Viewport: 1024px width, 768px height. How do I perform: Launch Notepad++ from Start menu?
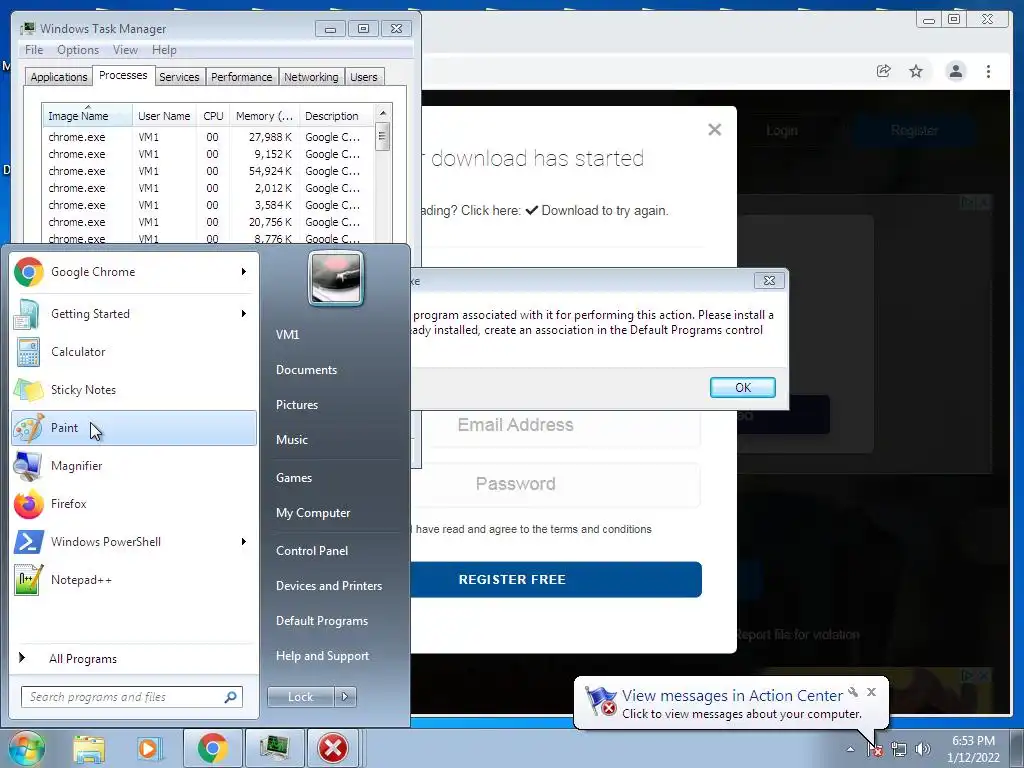pos(134,579)
